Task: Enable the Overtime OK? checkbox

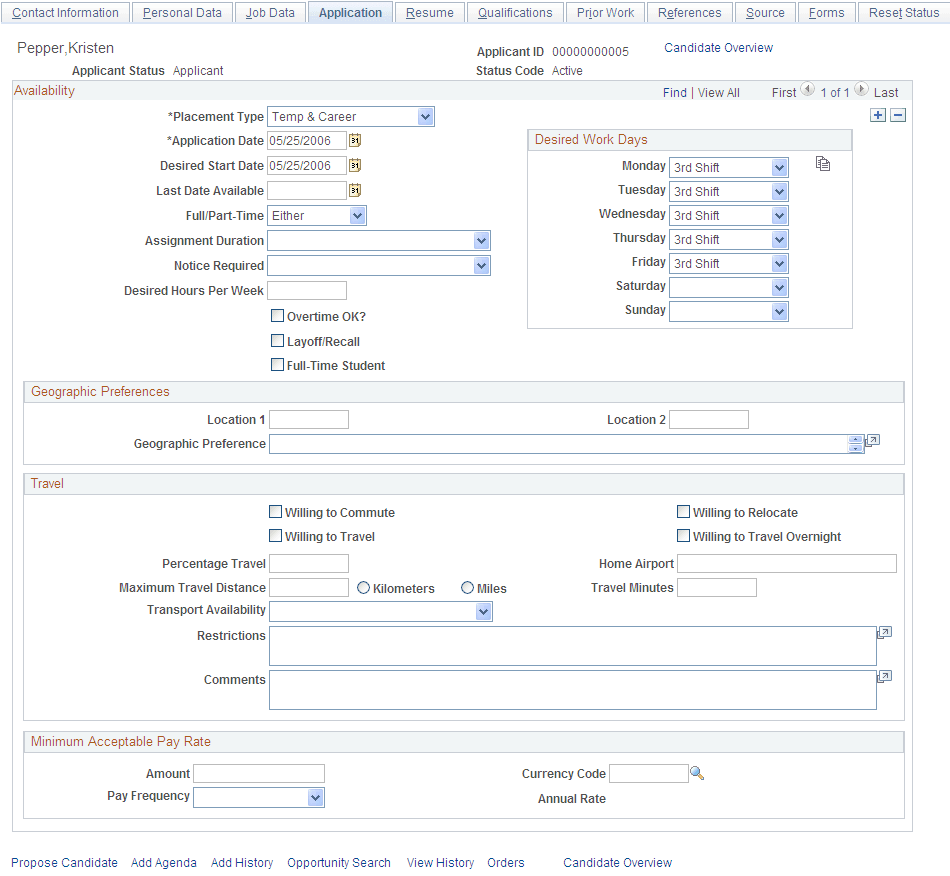Action: [x=277, y=315]
